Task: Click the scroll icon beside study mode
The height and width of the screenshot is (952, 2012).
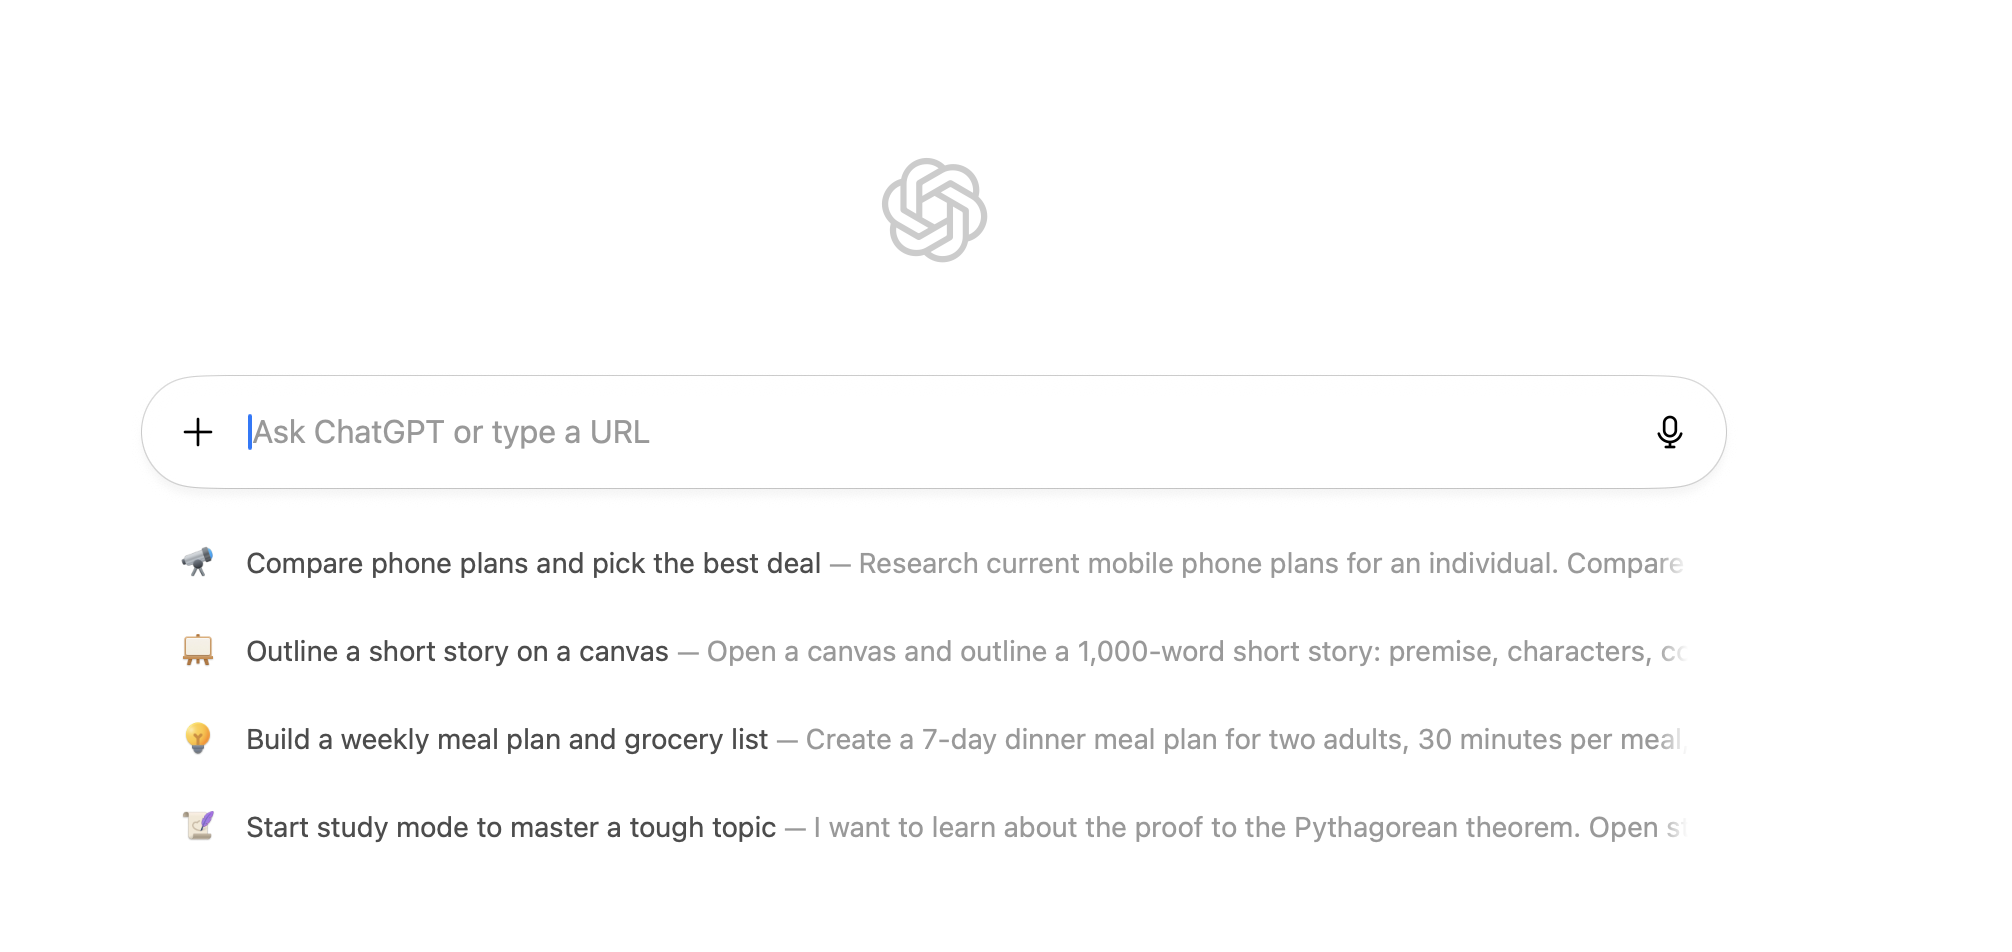Action: (x=200, y=827)
